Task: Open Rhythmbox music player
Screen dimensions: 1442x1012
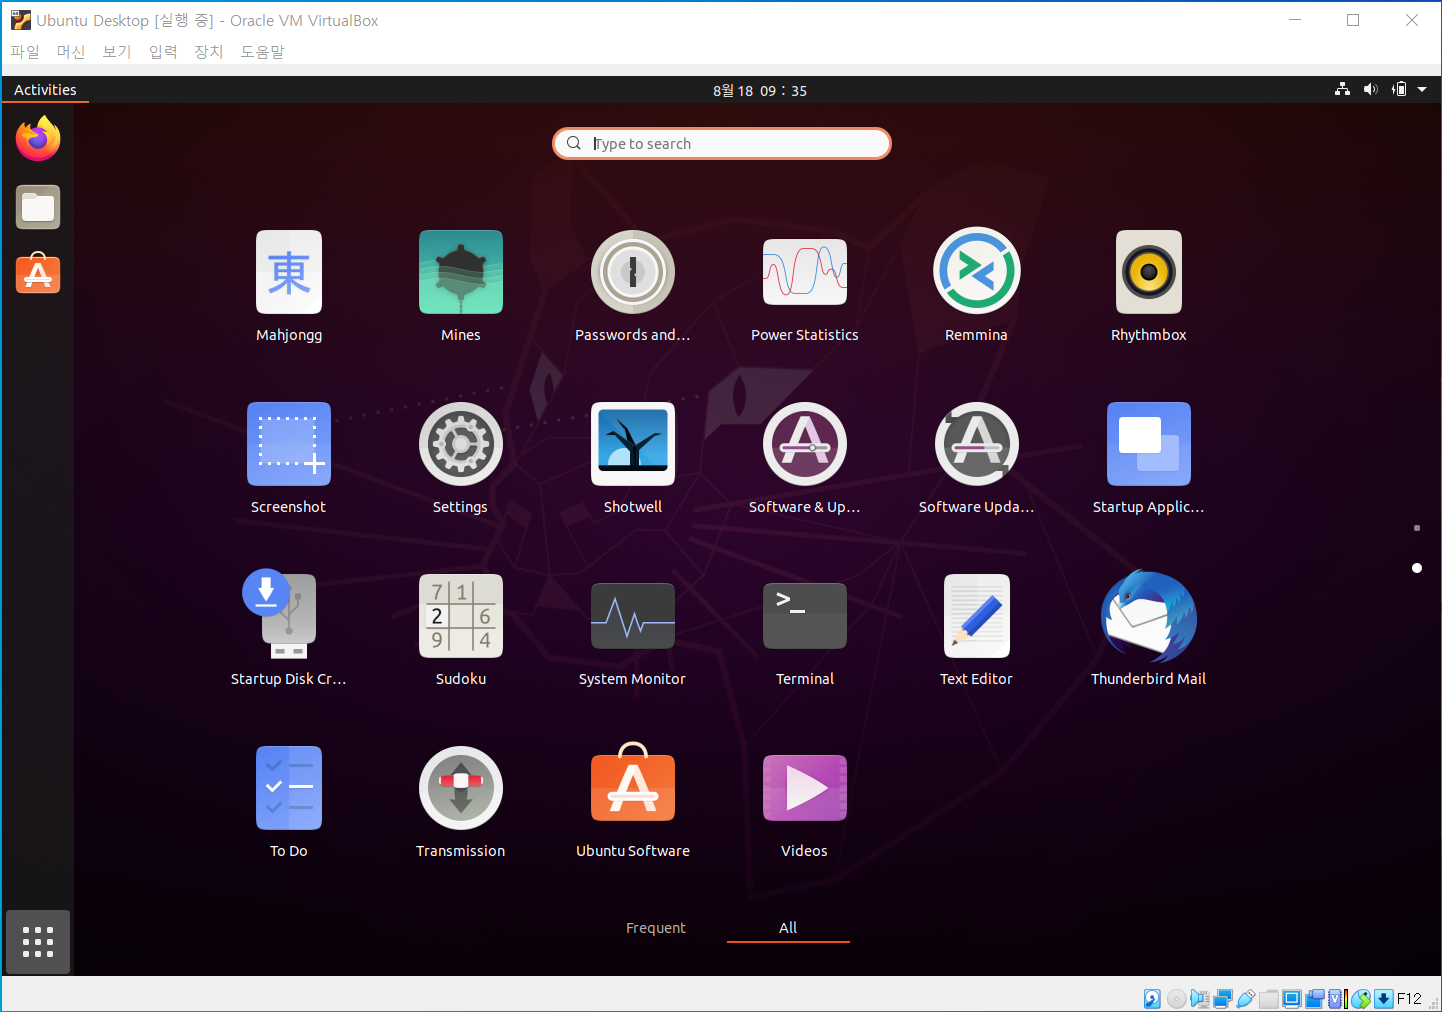Action: pos(1149,287)
